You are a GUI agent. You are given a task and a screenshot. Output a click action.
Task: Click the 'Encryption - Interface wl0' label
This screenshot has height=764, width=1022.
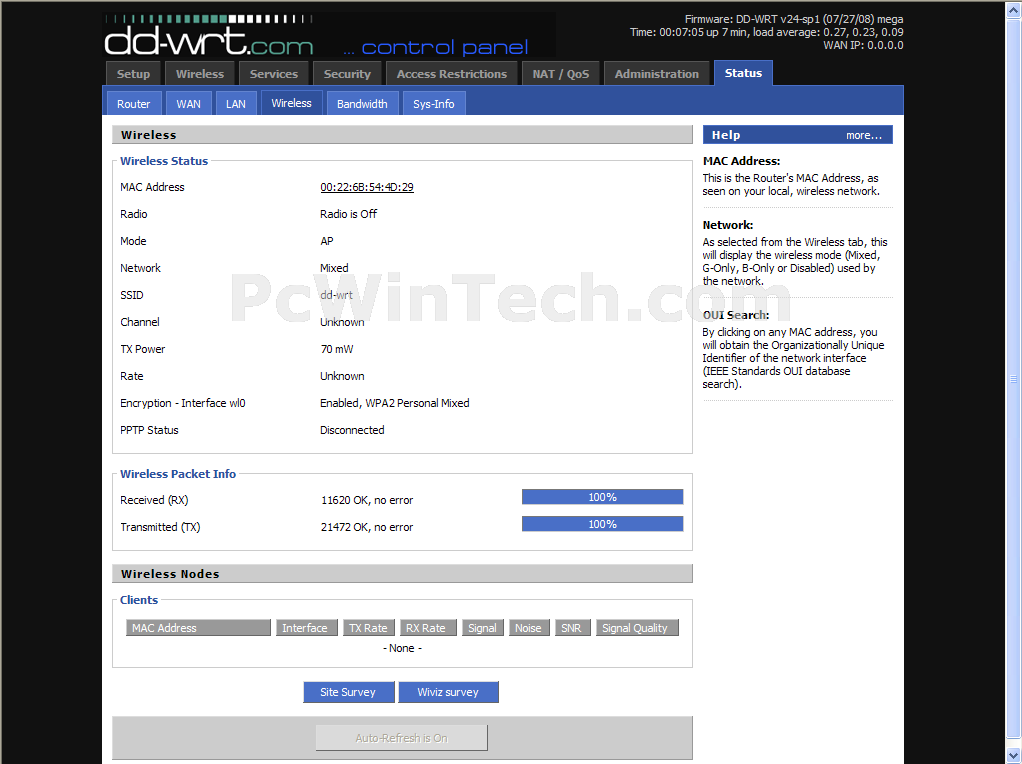pyautogui.click(x=182, y=403)
